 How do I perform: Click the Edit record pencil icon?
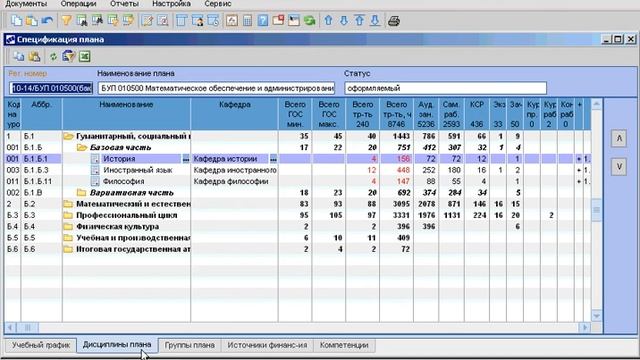tap(147, 20)
